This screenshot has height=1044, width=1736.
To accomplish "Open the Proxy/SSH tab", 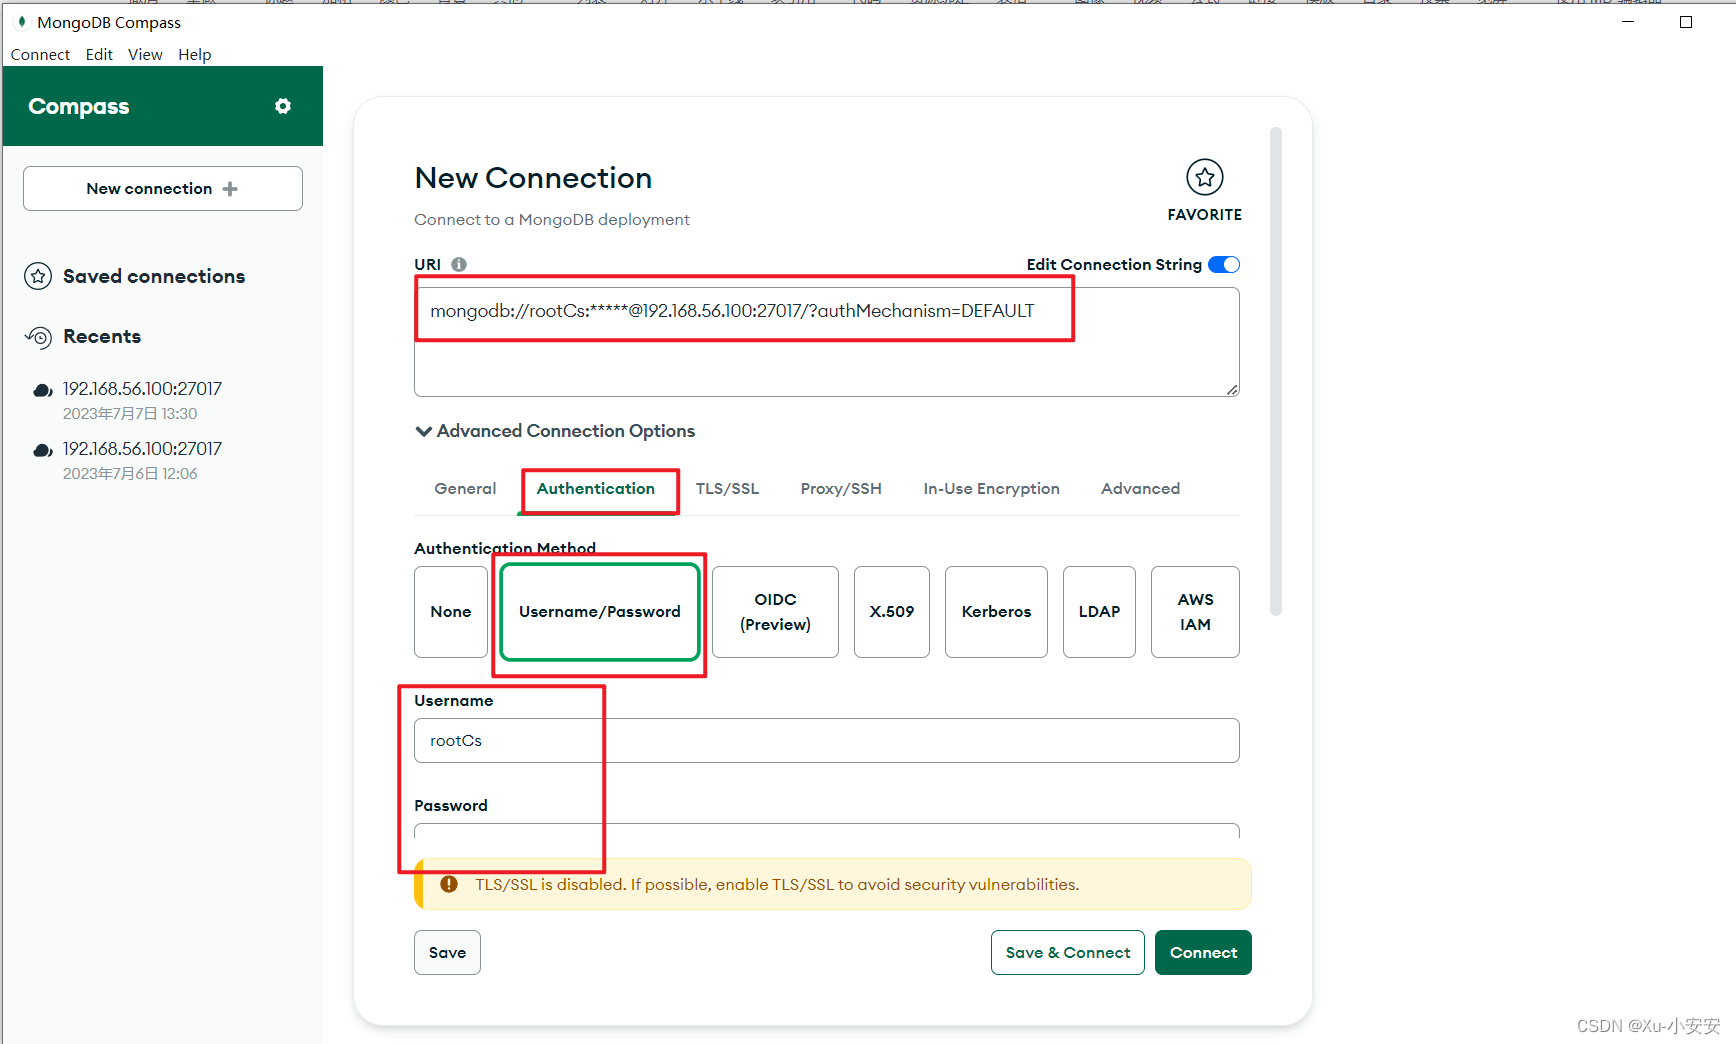I will (x=840, y=489).
